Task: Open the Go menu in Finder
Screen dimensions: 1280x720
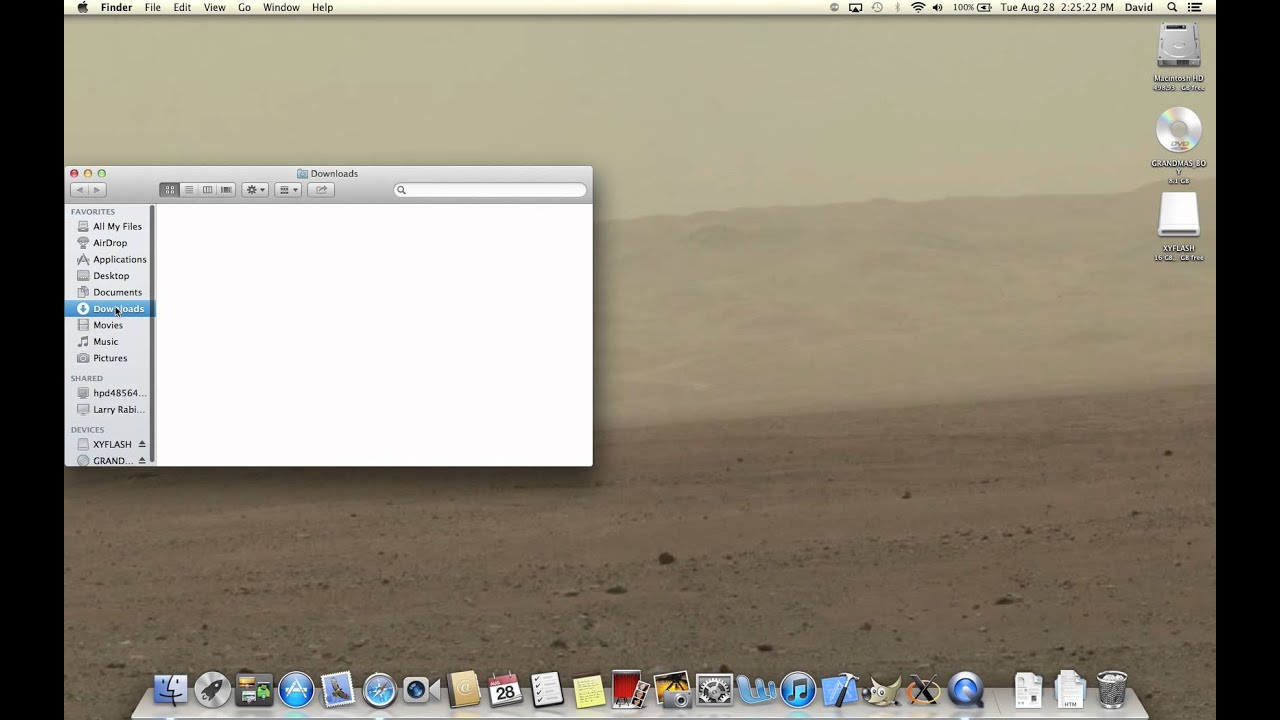Action: pos(244,7)
